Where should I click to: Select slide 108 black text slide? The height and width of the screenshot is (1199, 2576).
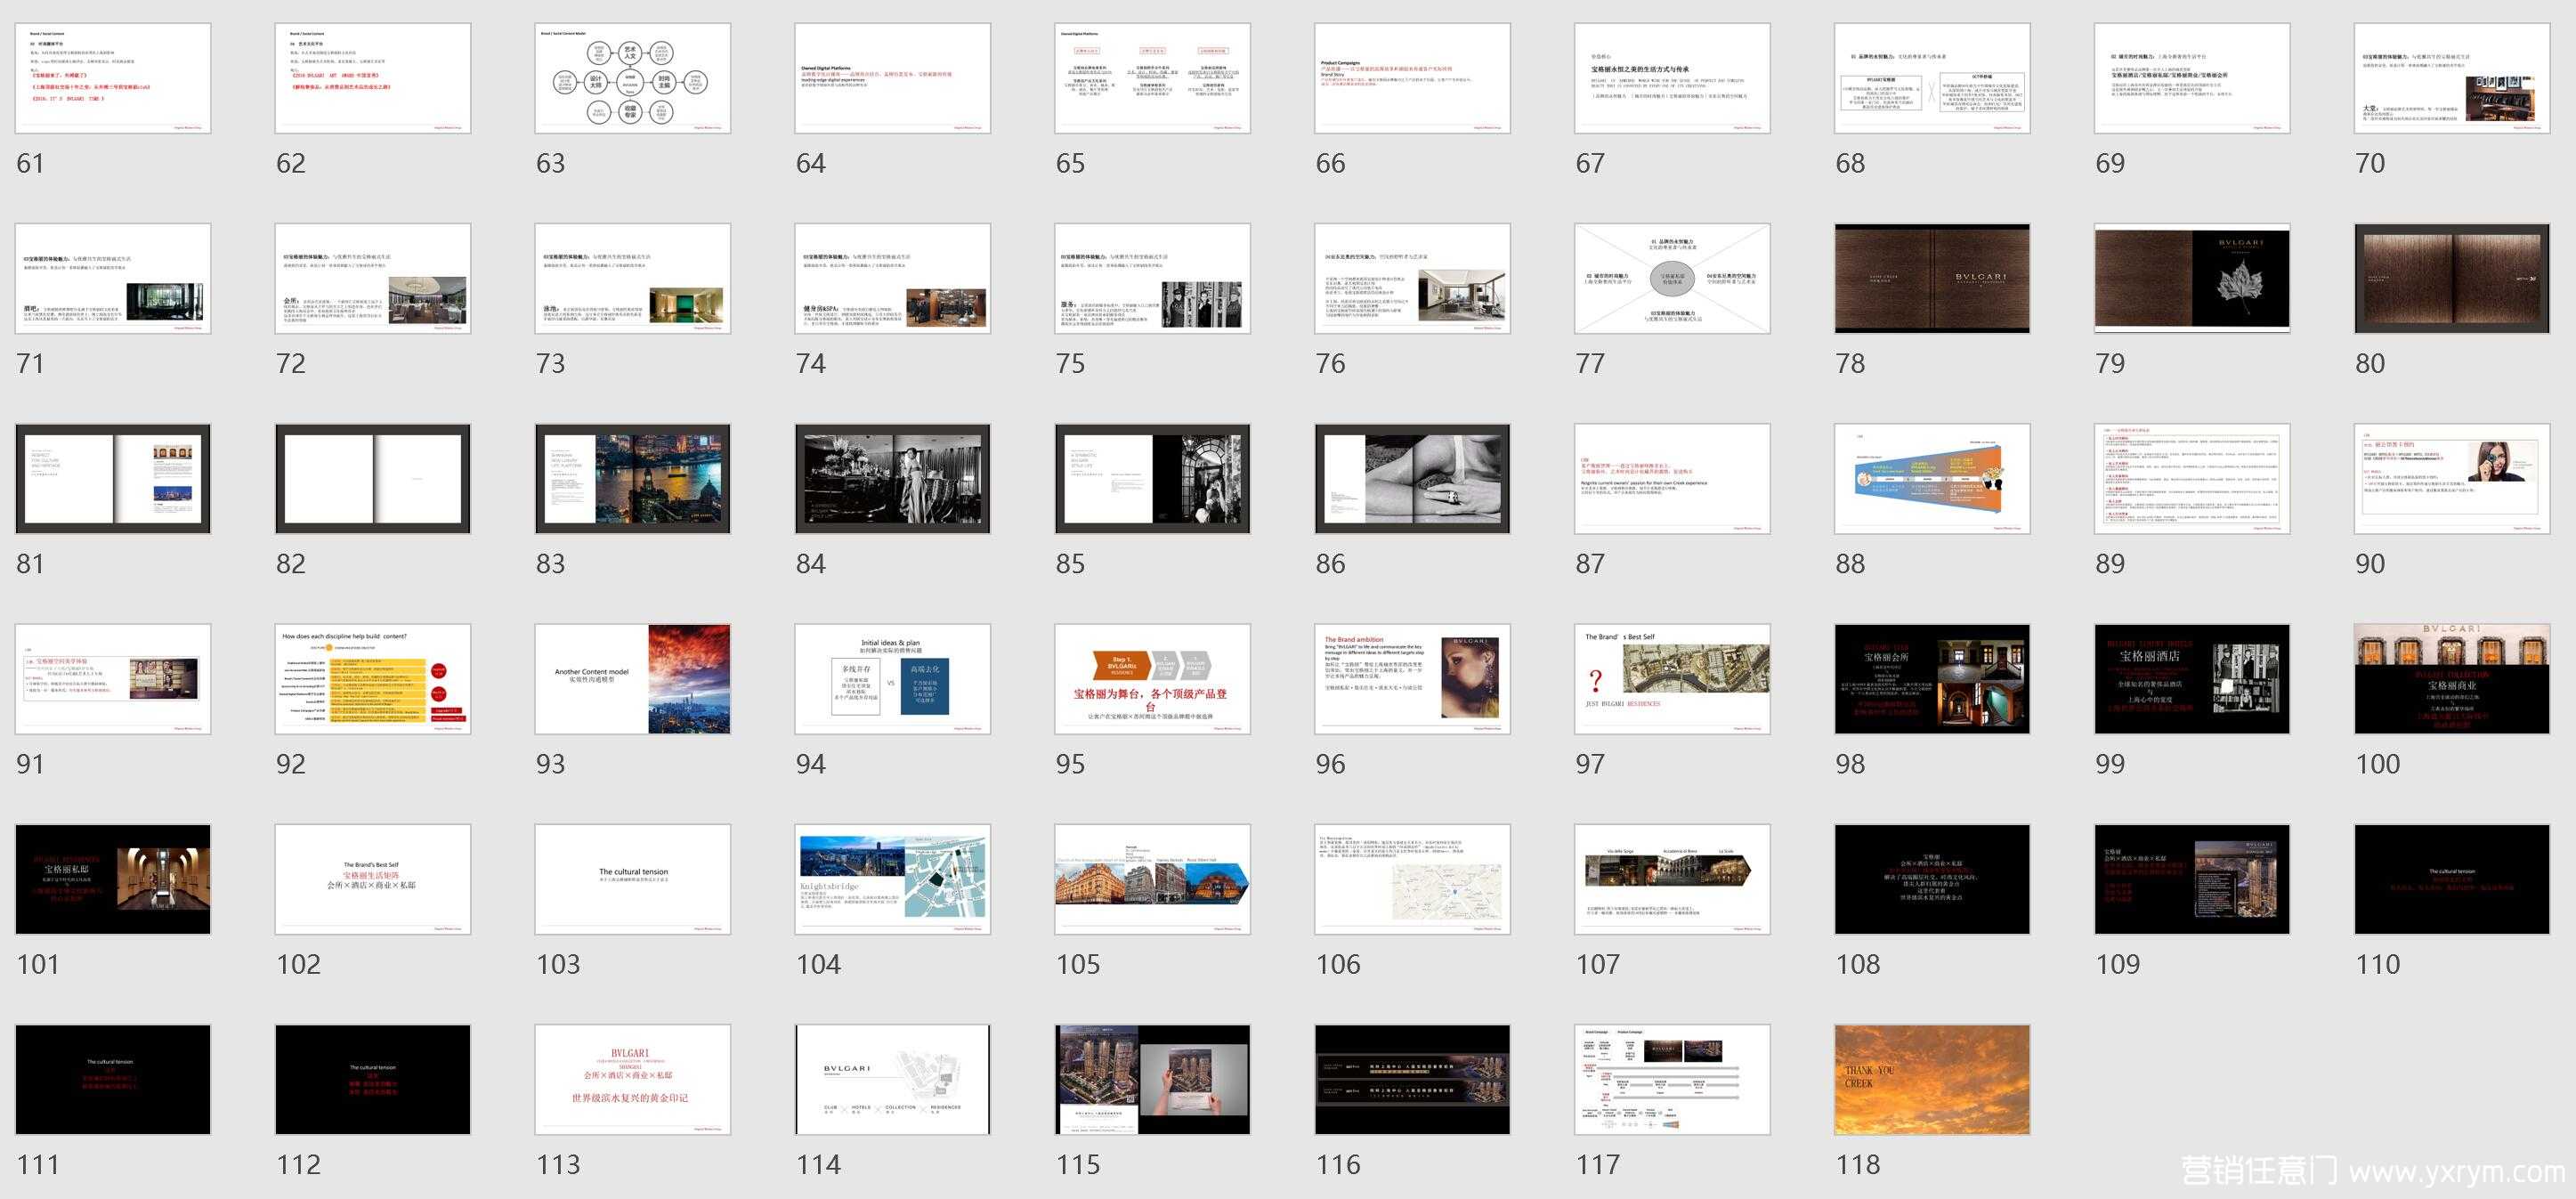click(1933, 879)
